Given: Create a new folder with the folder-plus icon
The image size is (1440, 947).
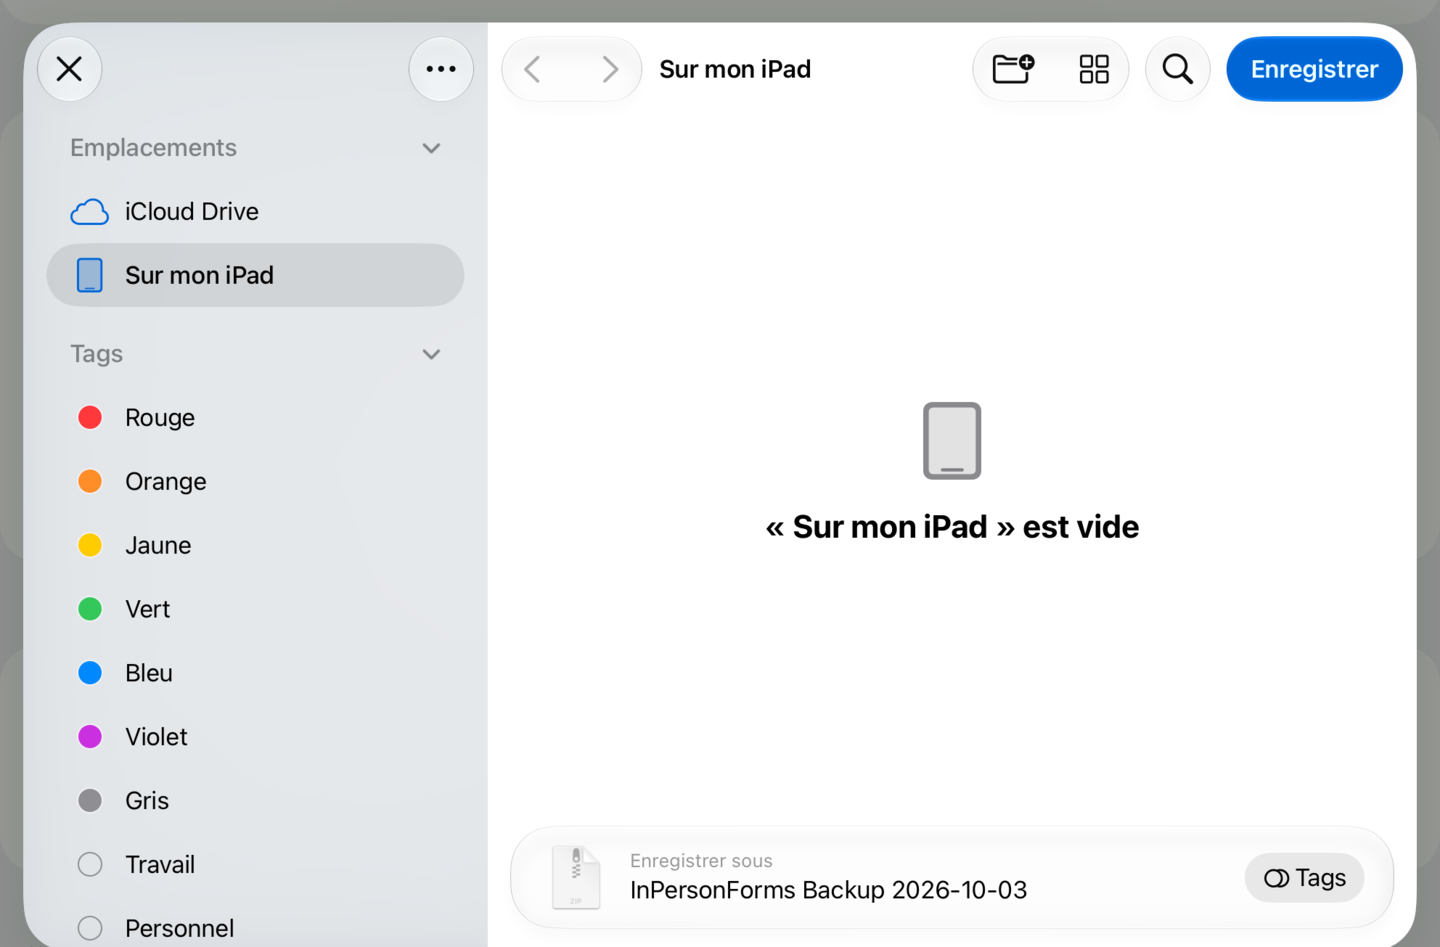Looking at the screenshot, I should point(1013,69).
